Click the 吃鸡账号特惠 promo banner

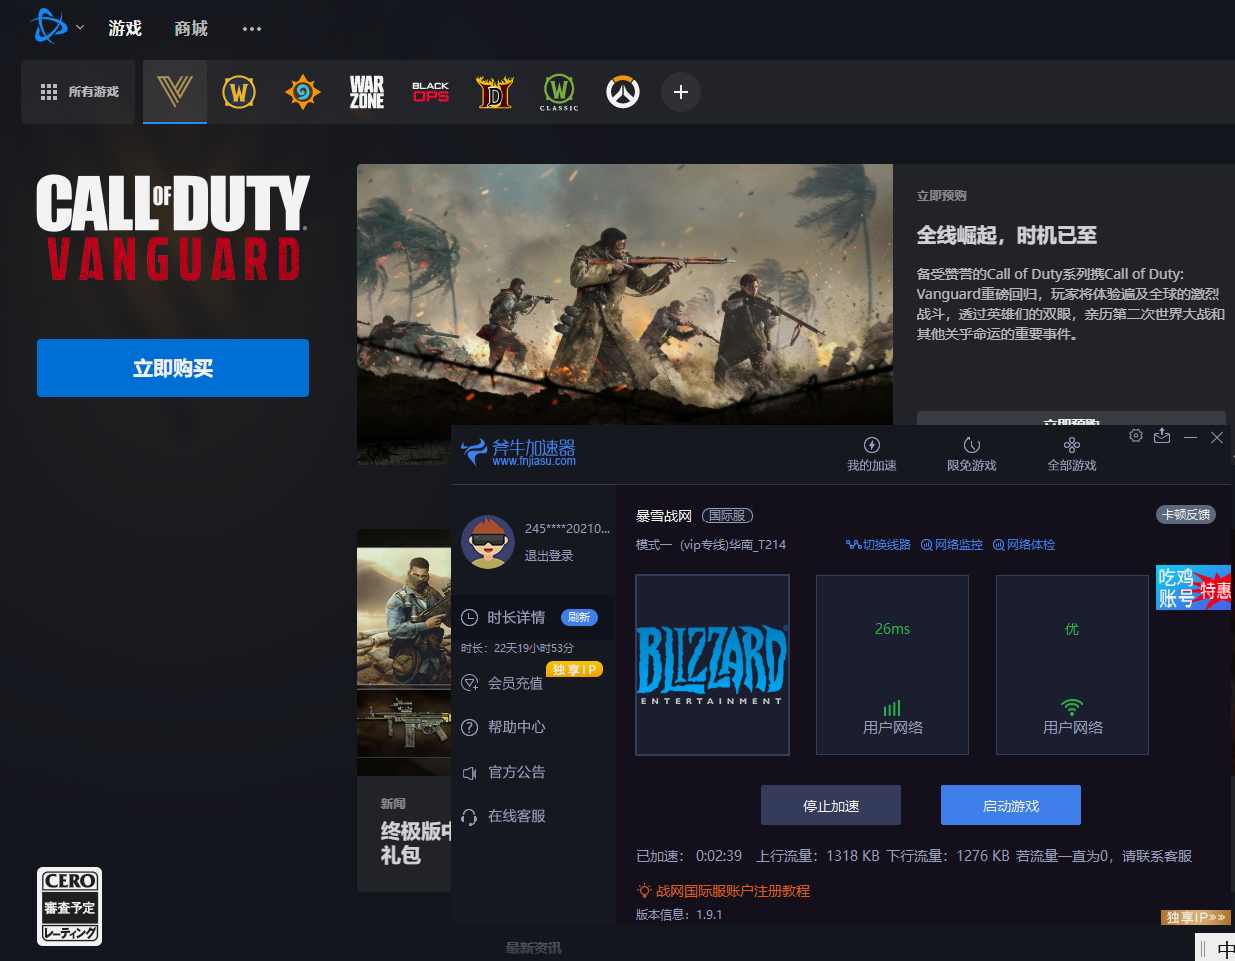[x=1194, y=587]
